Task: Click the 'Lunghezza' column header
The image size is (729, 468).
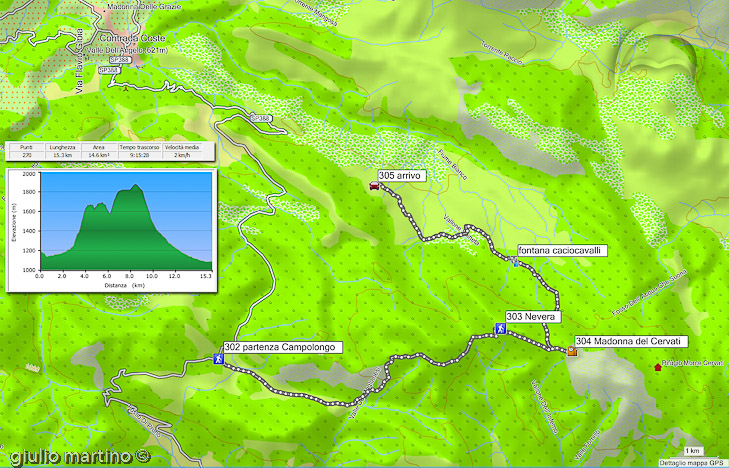Action: tap(62, 147)
